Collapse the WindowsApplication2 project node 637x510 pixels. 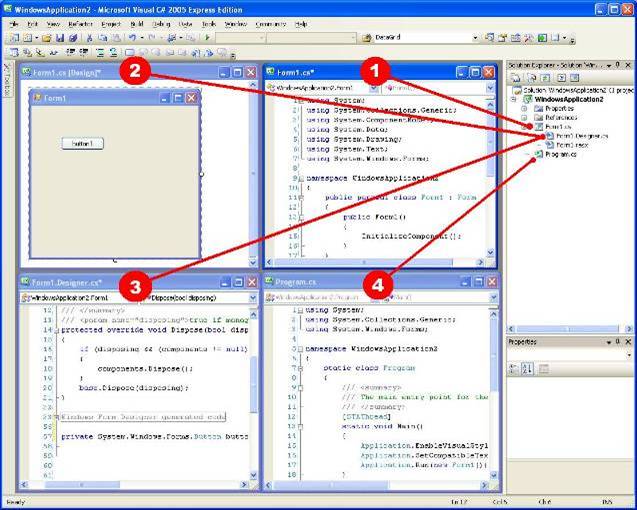(514, 99)
